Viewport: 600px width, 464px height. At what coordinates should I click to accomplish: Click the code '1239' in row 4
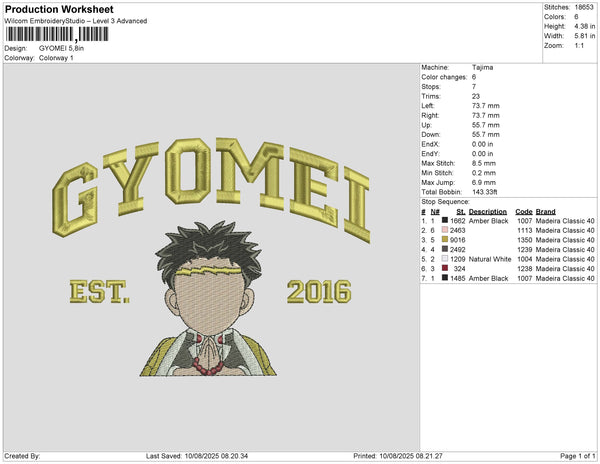tap(525, 249)
